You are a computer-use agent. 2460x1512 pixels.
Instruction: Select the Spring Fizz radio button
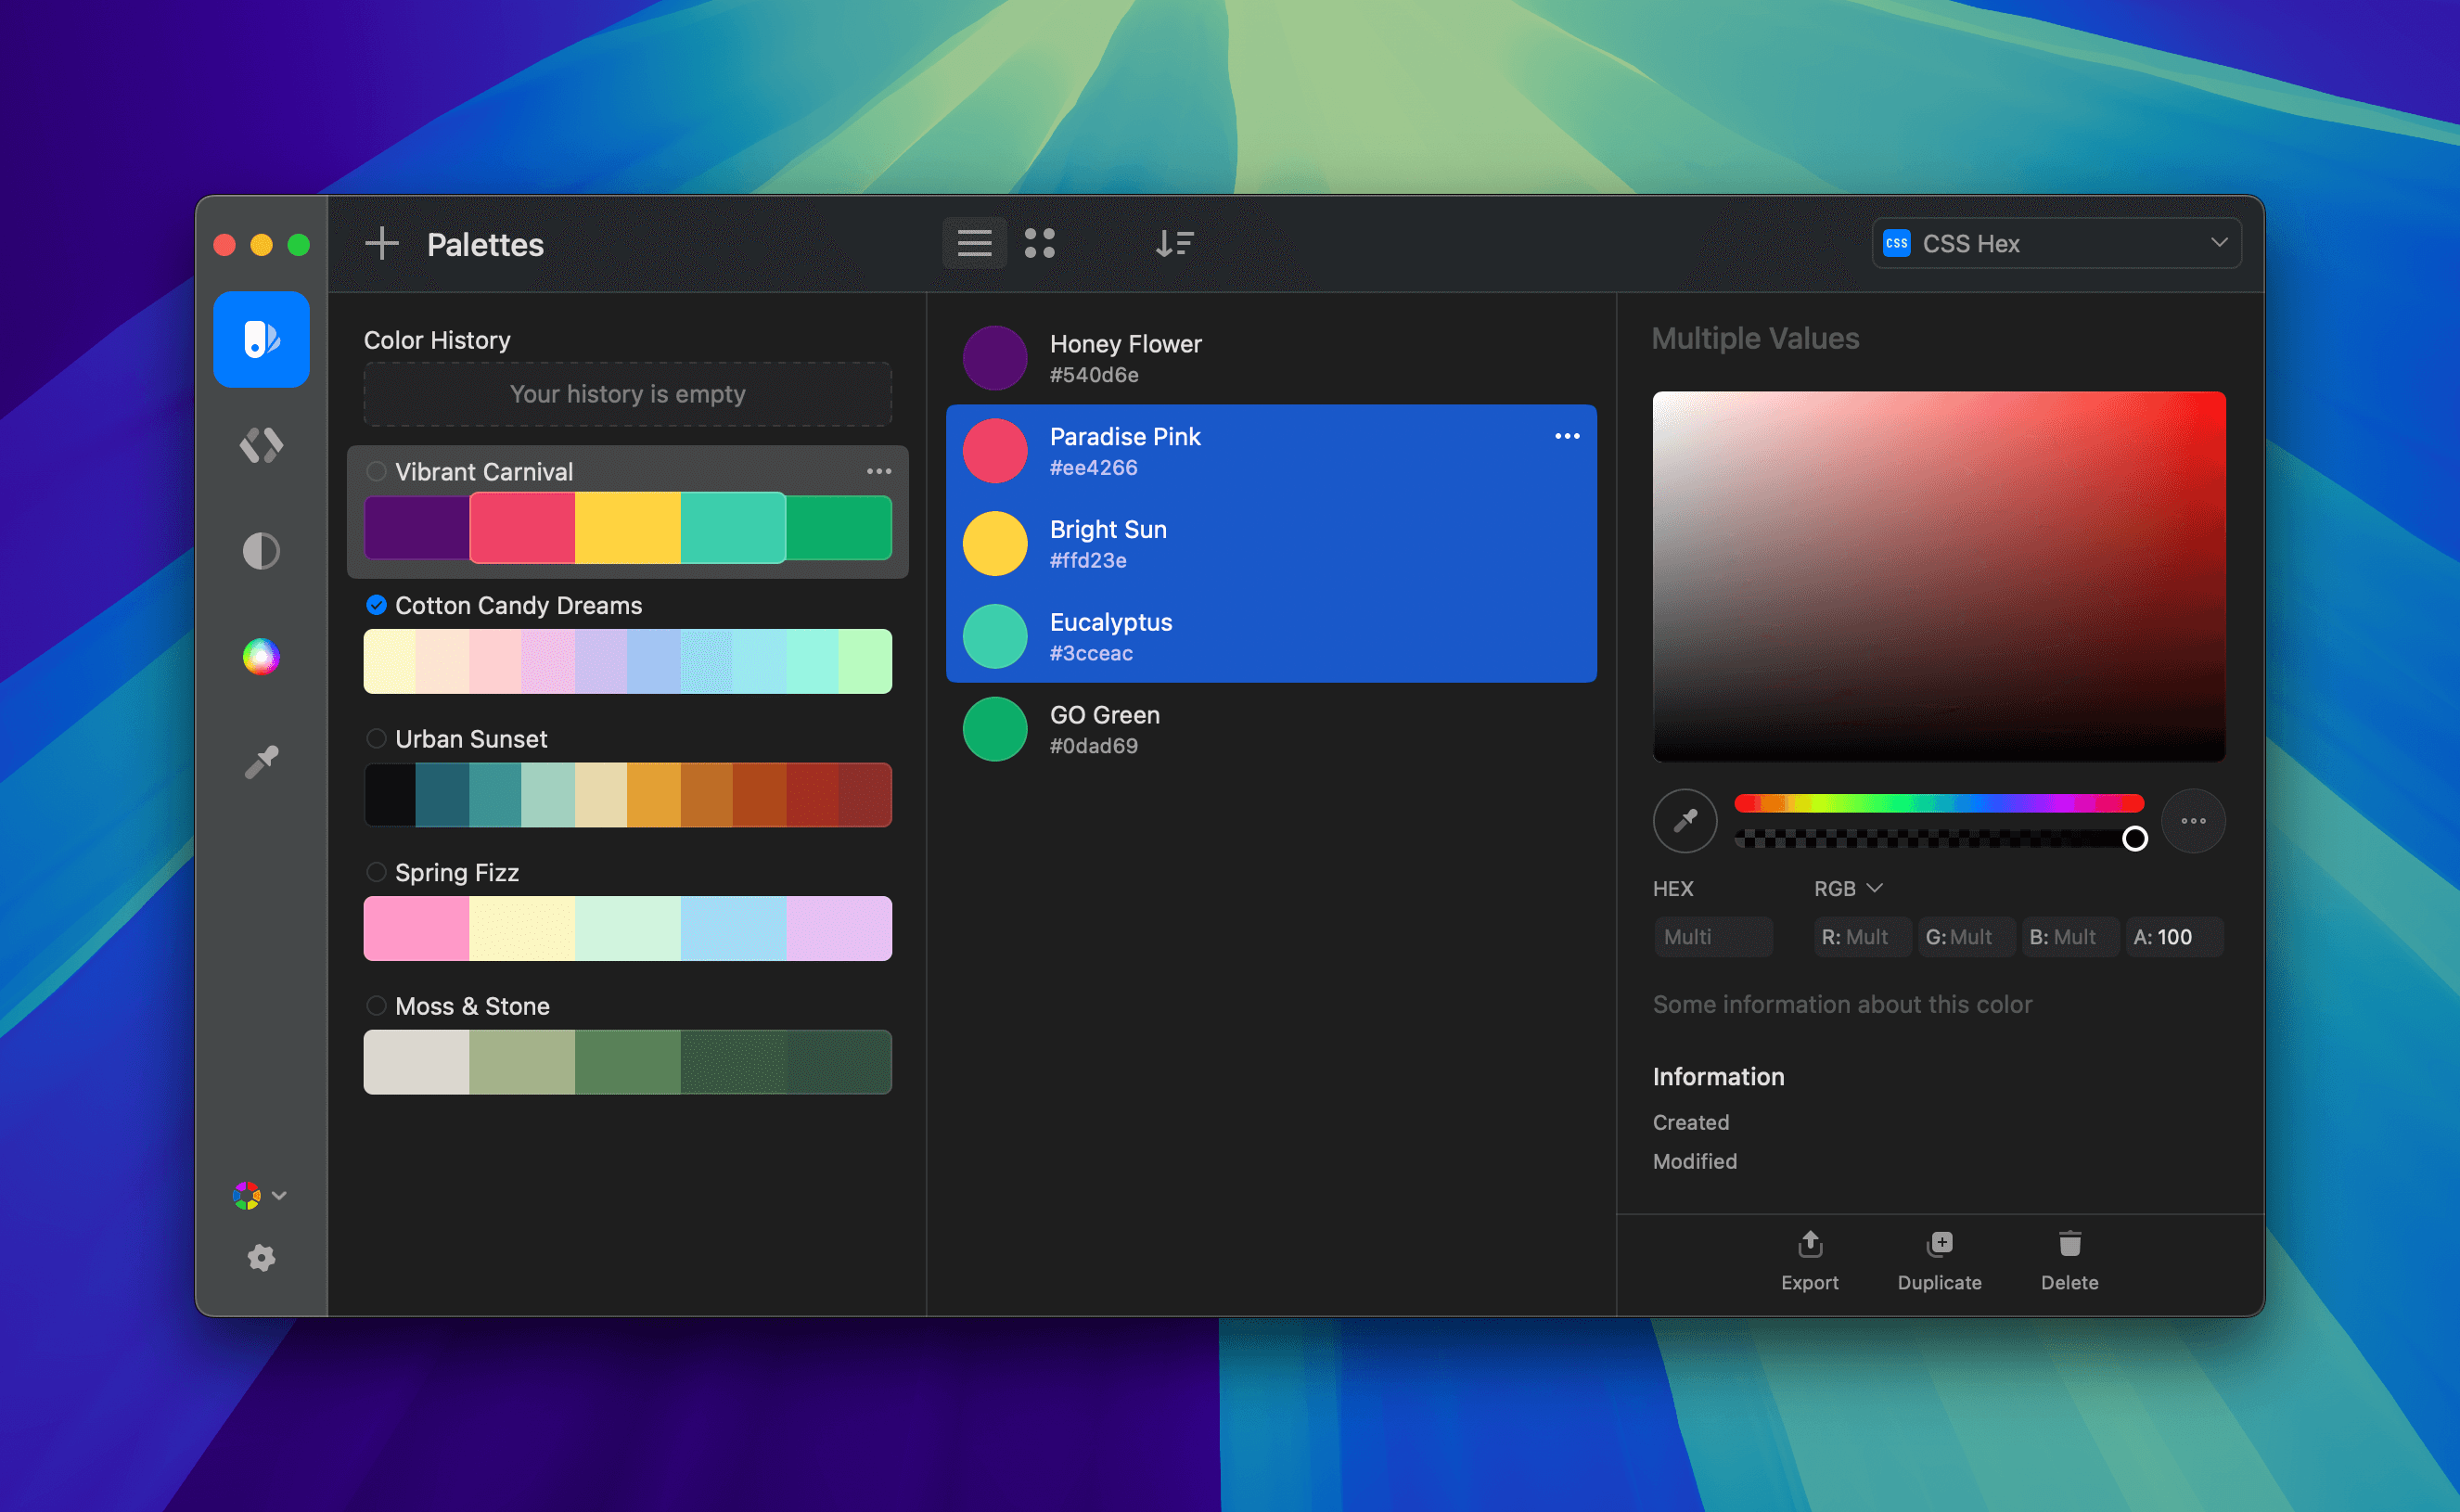pyautogui.click(x=377, y=872)
